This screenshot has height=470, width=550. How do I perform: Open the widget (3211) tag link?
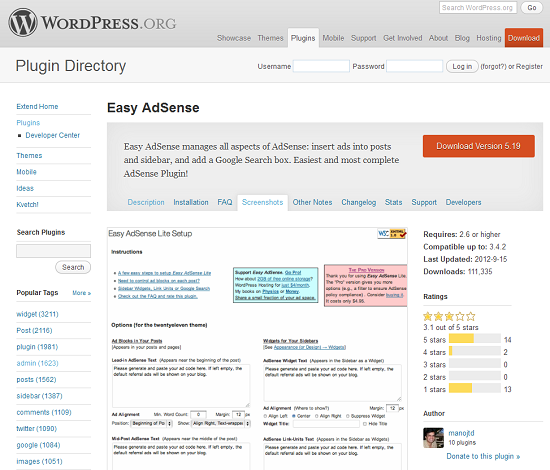click(x=37, y=314)
